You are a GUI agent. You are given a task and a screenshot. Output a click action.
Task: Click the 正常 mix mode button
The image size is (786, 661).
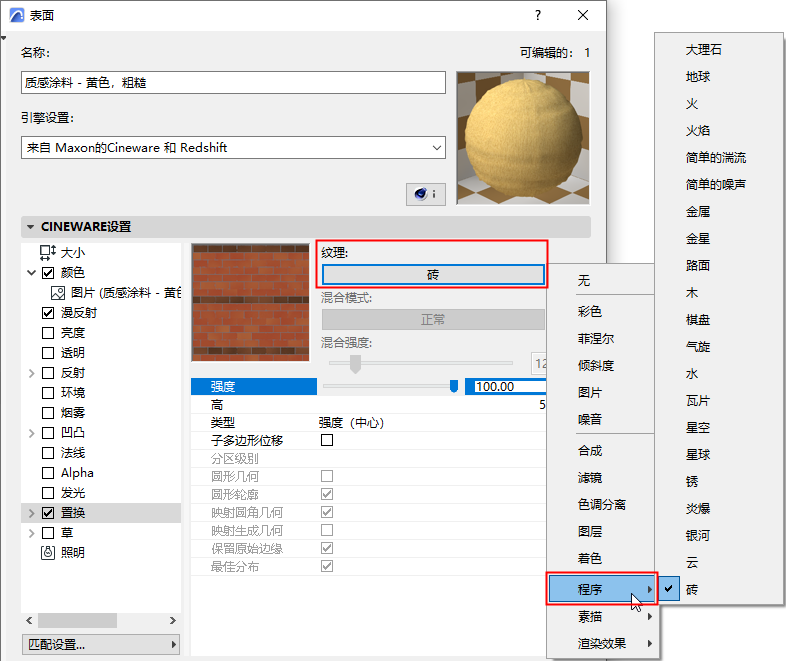[x=433, y=319]
